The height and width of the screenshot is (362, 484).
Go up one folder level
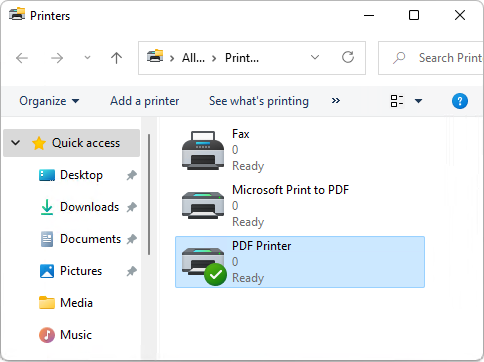(x=116, y=58)
